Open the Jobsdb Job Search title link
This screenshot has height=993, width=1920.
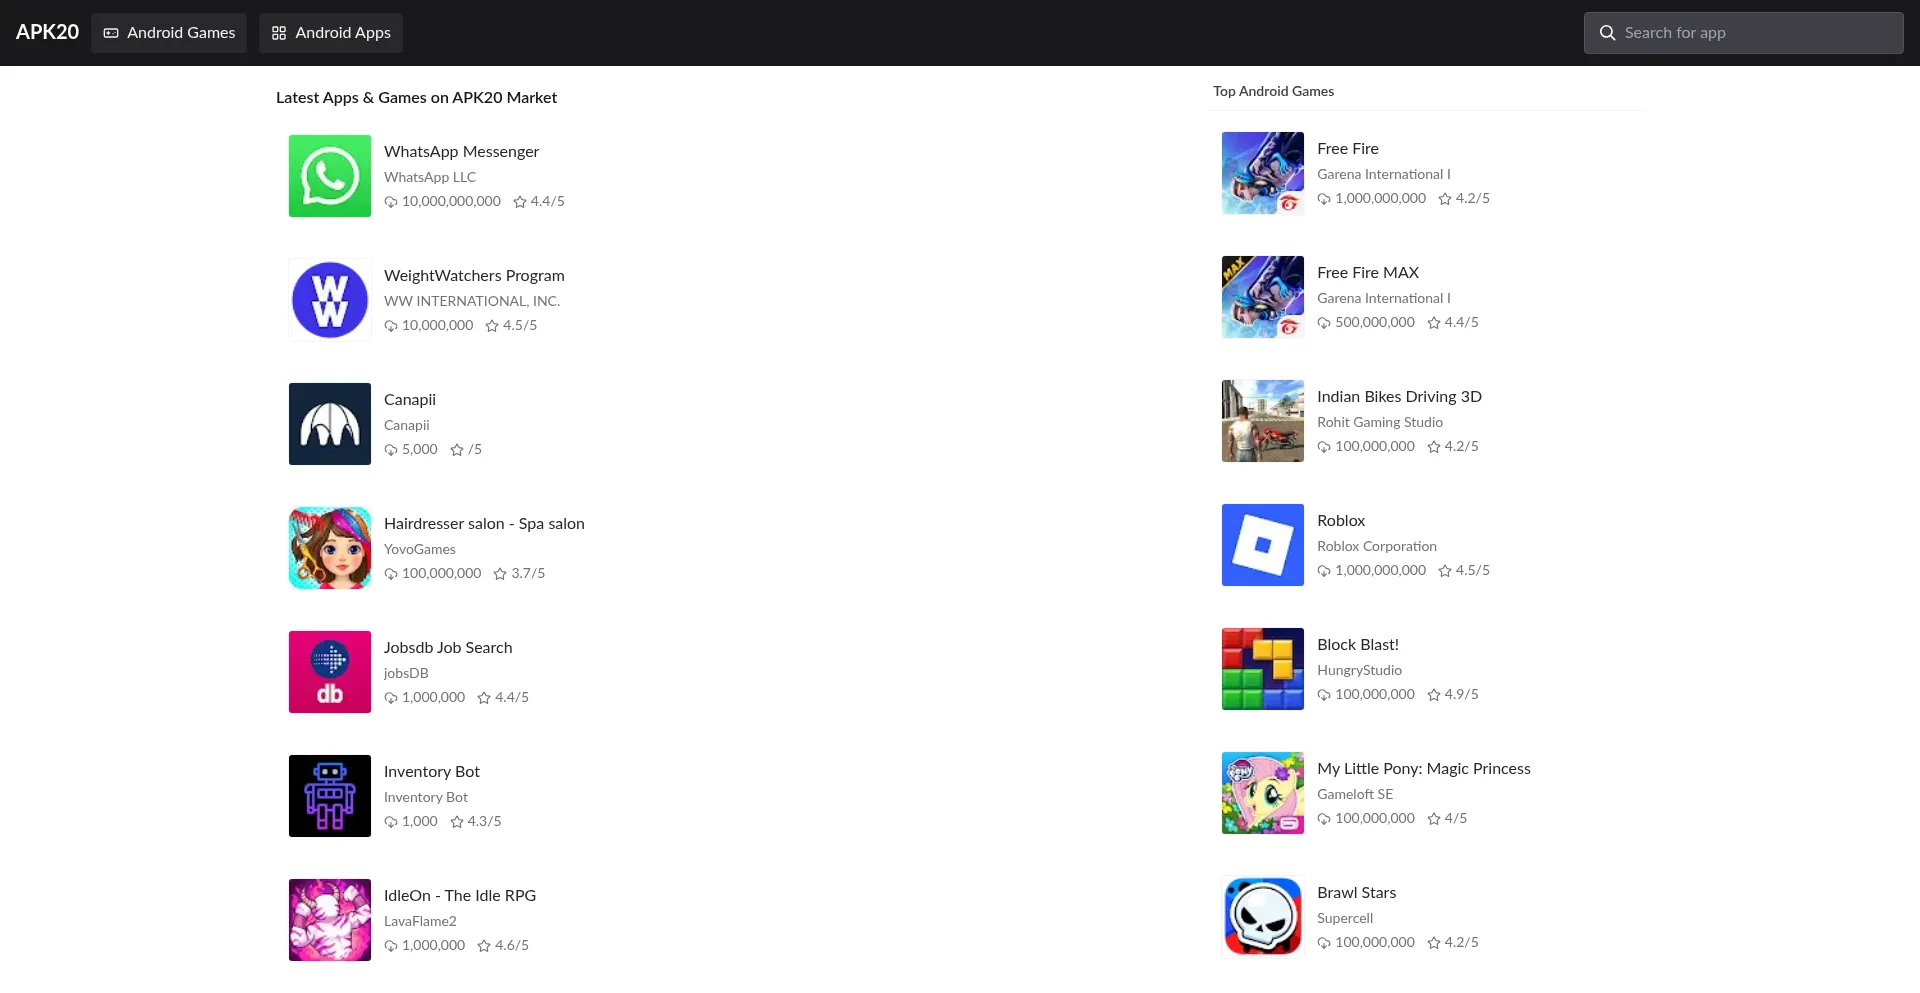(448, 647)
